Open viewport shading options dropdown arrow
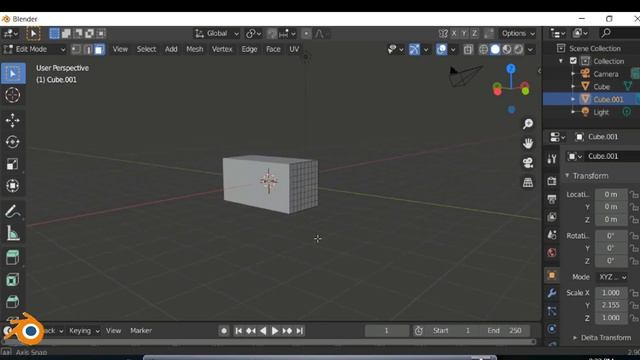 tap(530, 49)
